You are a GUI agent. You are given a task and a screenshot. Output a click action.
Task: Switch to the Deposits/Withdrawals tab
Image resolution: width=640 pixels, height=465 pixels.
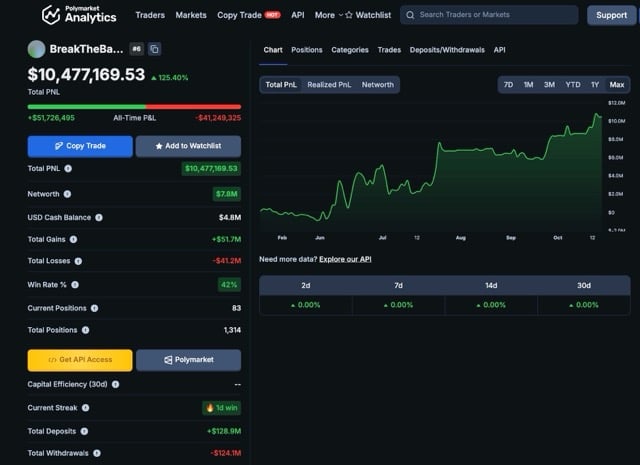pos(447,50)
